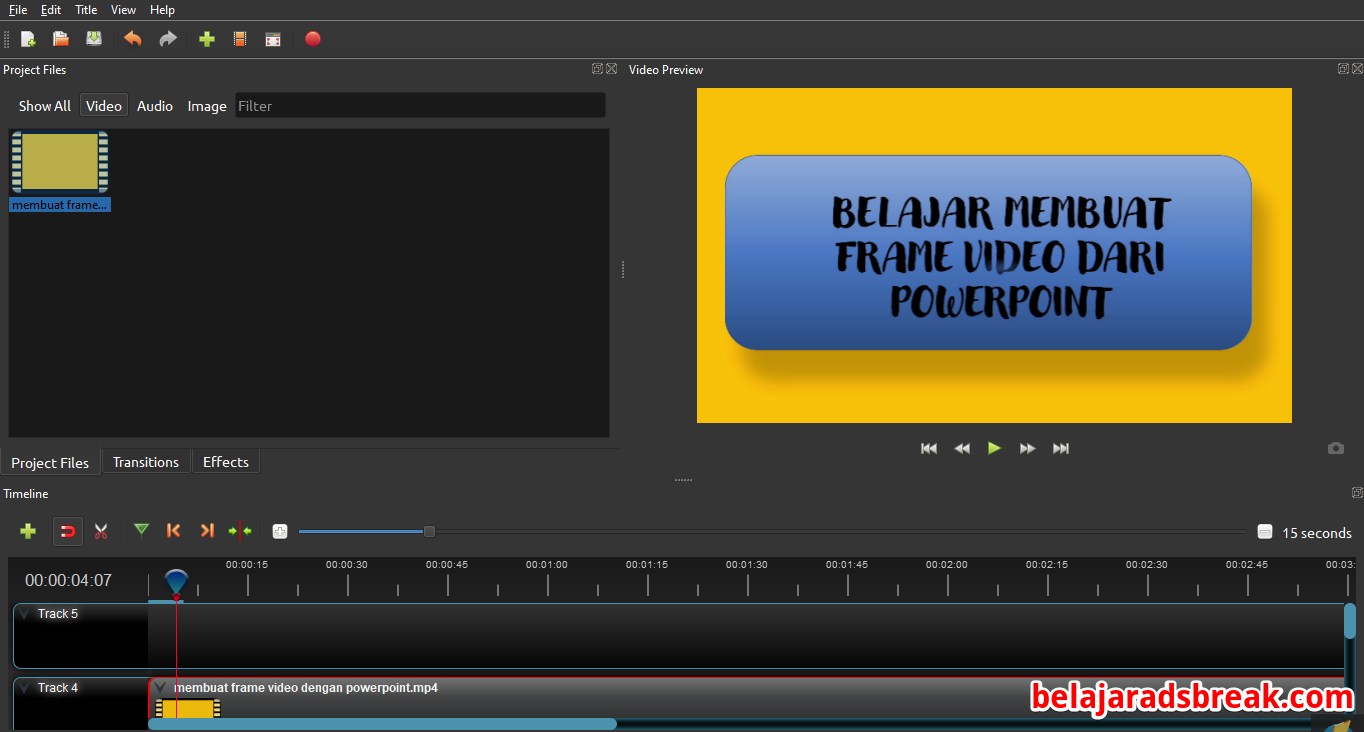Float the Timeline panel
The image size is (1364, 732).
1357,493
